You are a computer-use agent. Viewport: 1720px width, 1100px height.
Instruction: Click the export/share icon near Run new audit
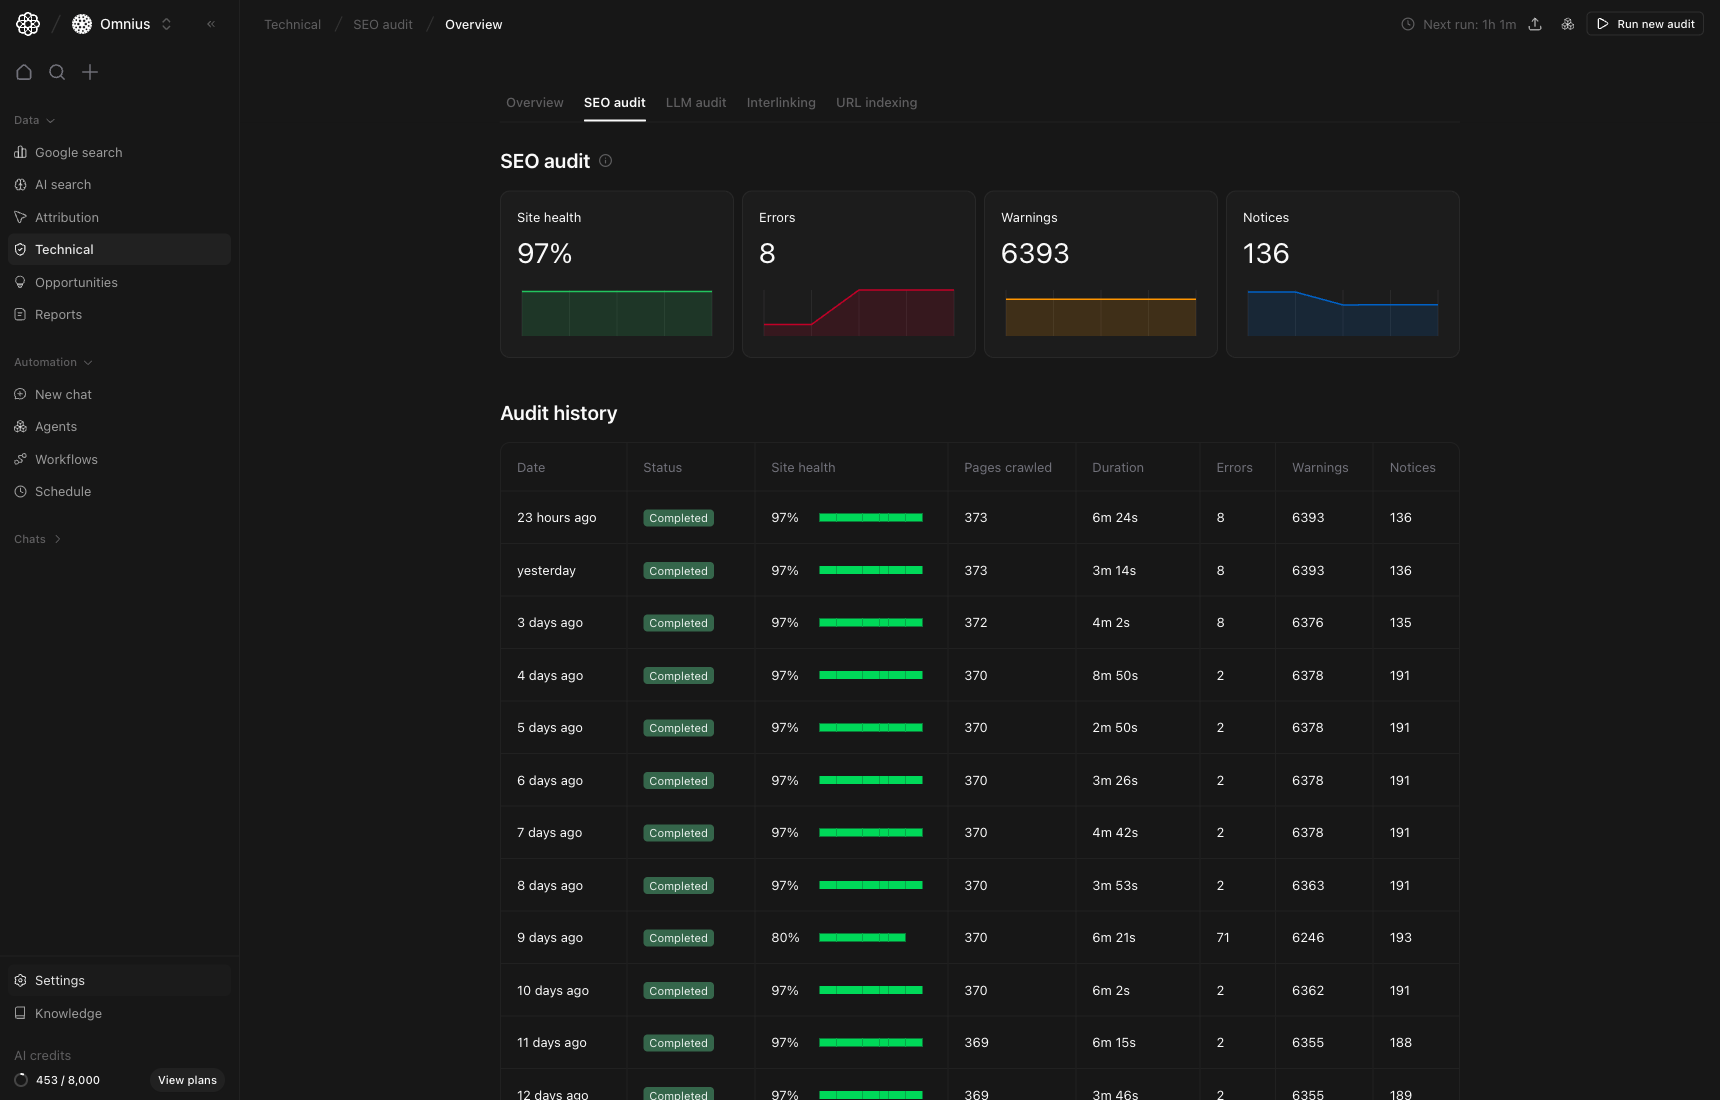(x=1535, y=24)
